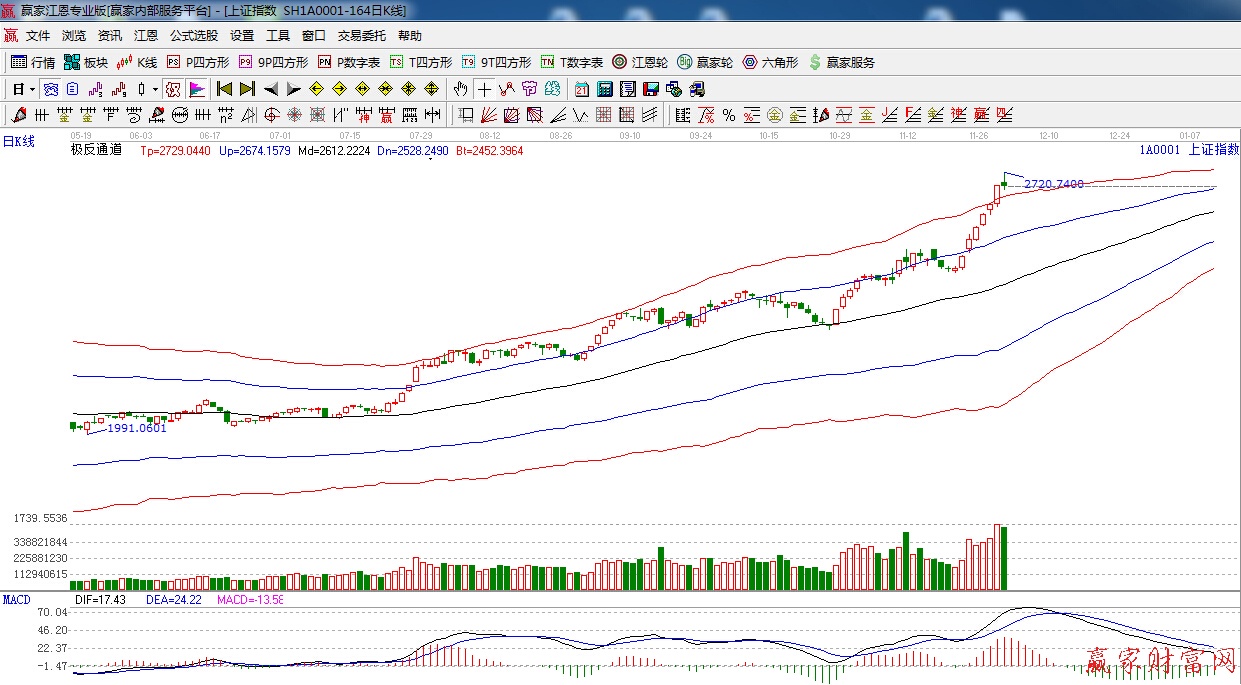Select the hand pan tool
The image size is (1241, 685).
pos(460,89)
